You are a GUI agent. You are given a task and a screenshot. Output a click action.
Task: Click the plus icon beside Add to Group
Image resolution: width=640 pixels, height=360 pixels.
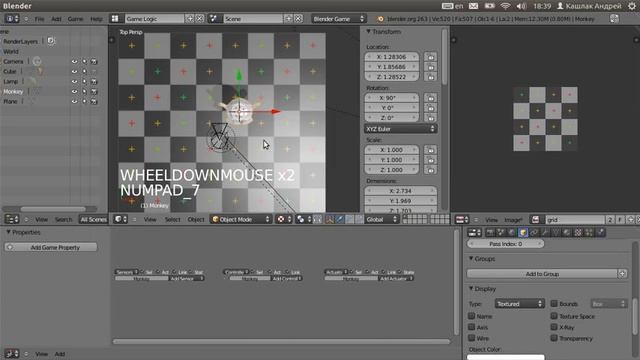[622, 274]
